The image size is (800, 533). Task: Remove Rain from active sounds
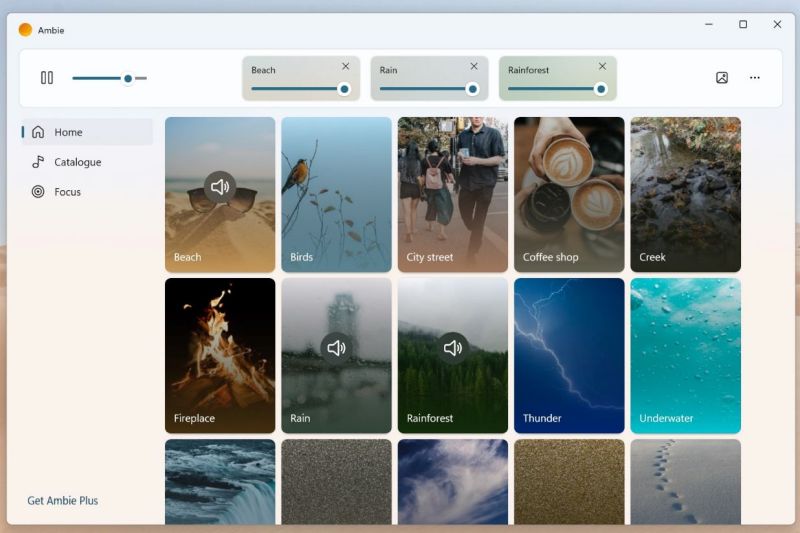[x=474, y=67]
